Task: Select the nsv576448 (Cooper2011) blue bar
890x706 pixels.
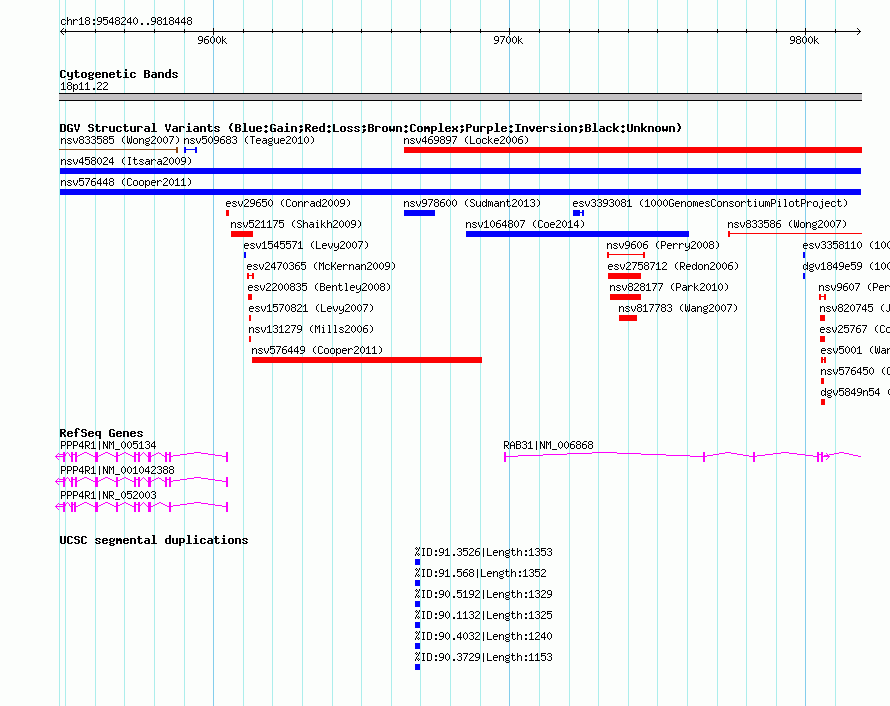Action: coord(460,192)
